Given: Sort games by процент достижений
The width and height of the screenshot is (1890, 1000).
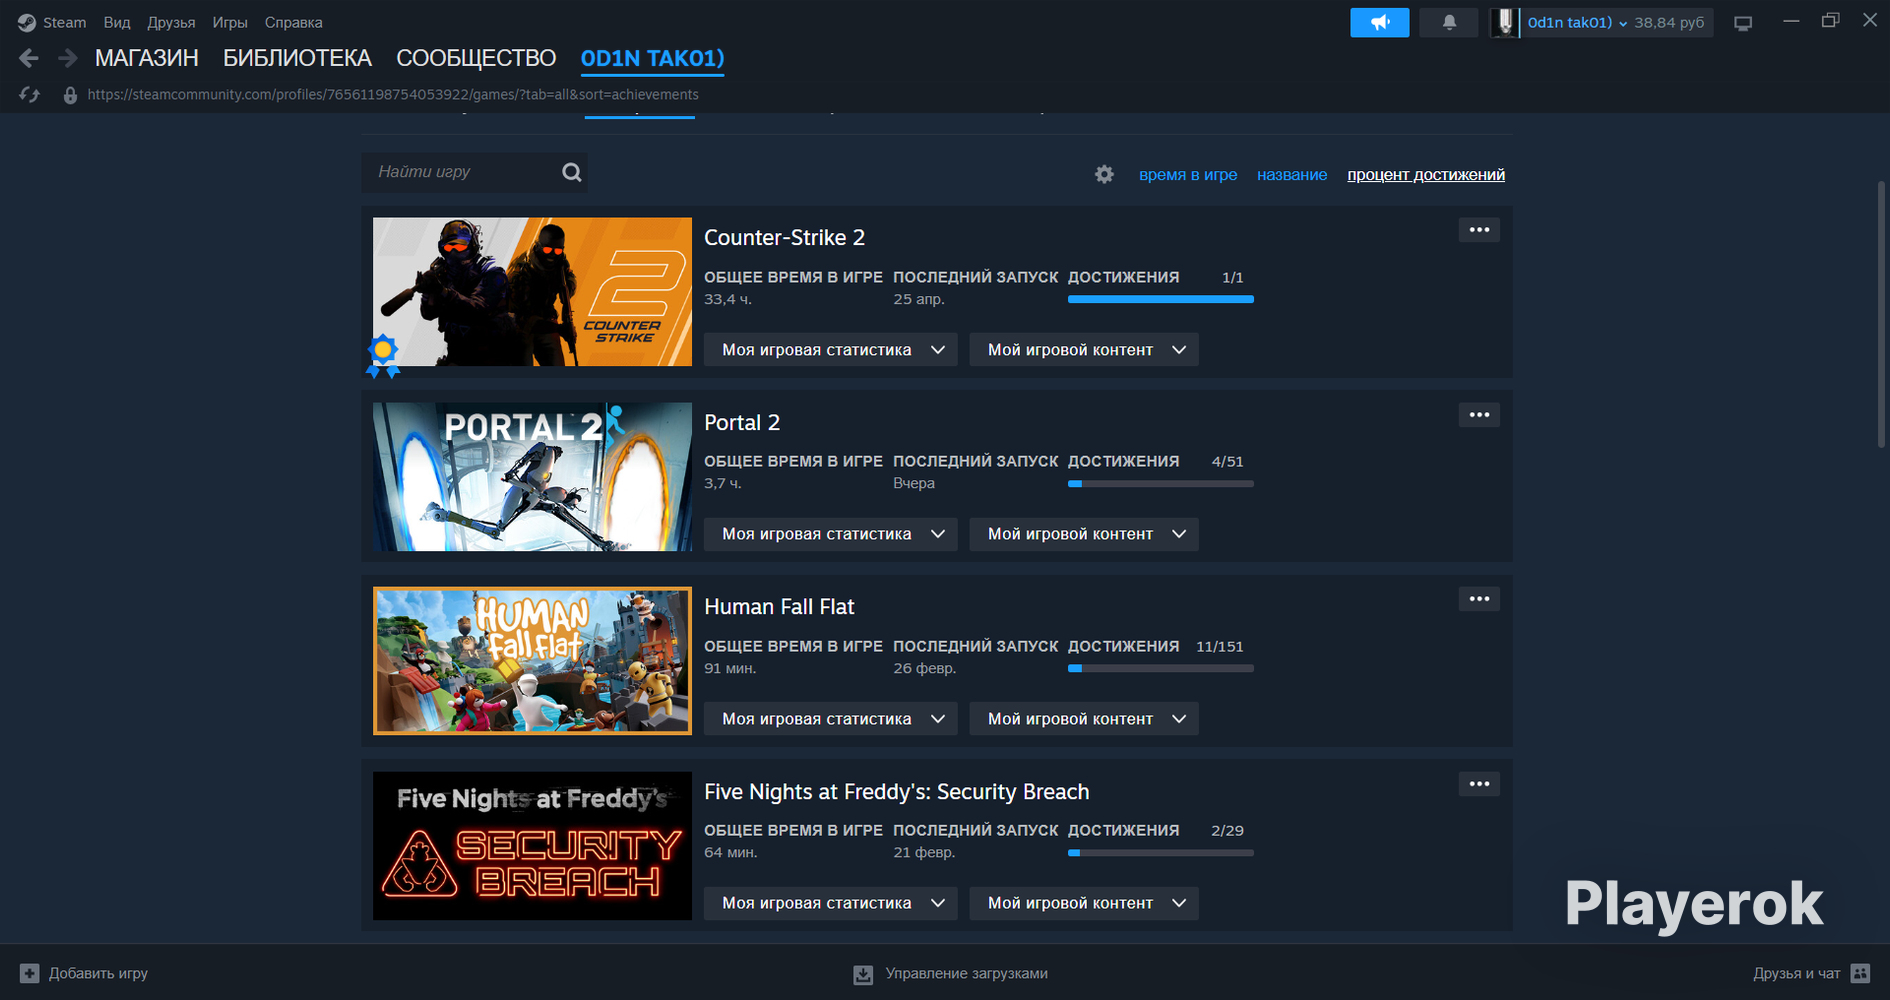Looking at the screenshot, I should pos(1426,175).
